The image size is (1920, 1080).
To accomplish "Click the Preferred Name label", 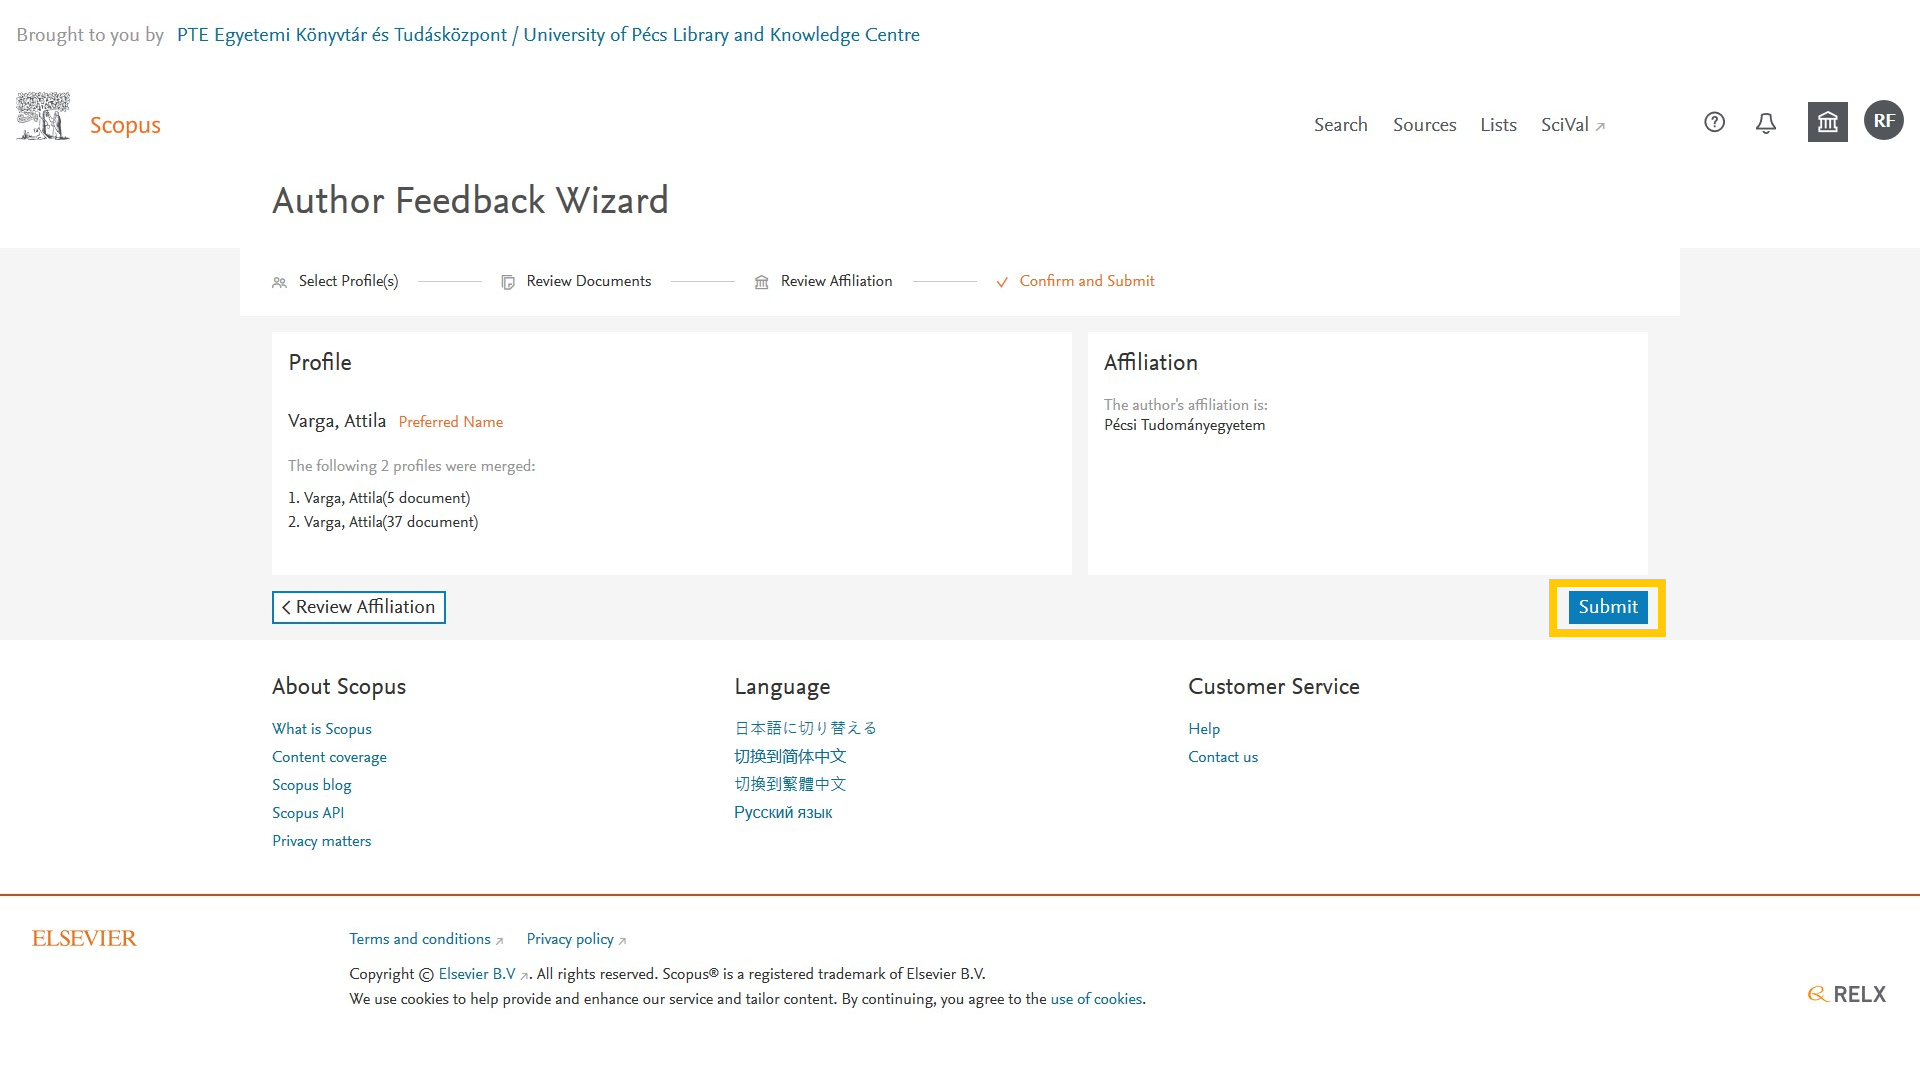I will [451, 422].
